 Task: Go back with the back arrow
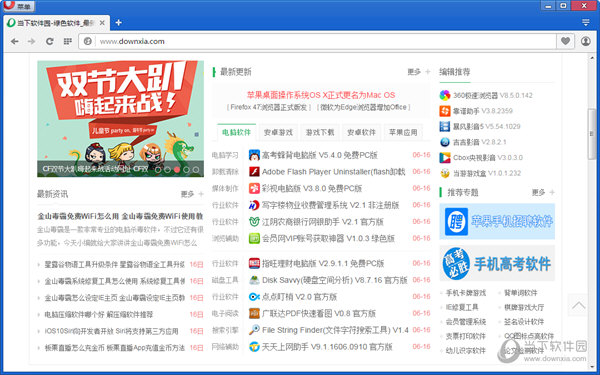[15, 41]
